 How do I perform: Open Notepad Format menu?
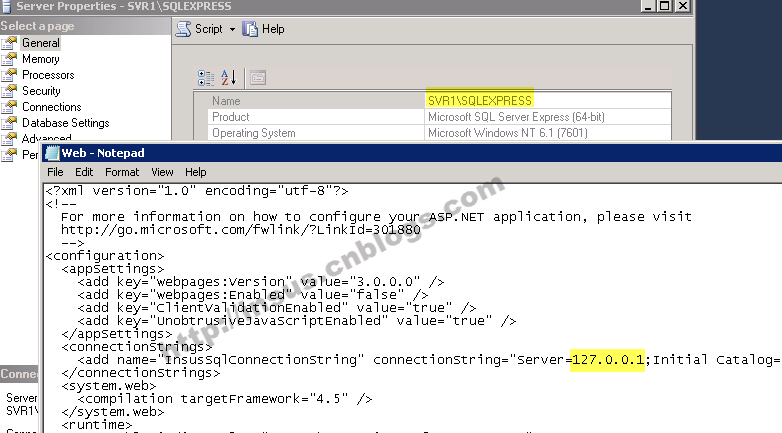[122, 172]
